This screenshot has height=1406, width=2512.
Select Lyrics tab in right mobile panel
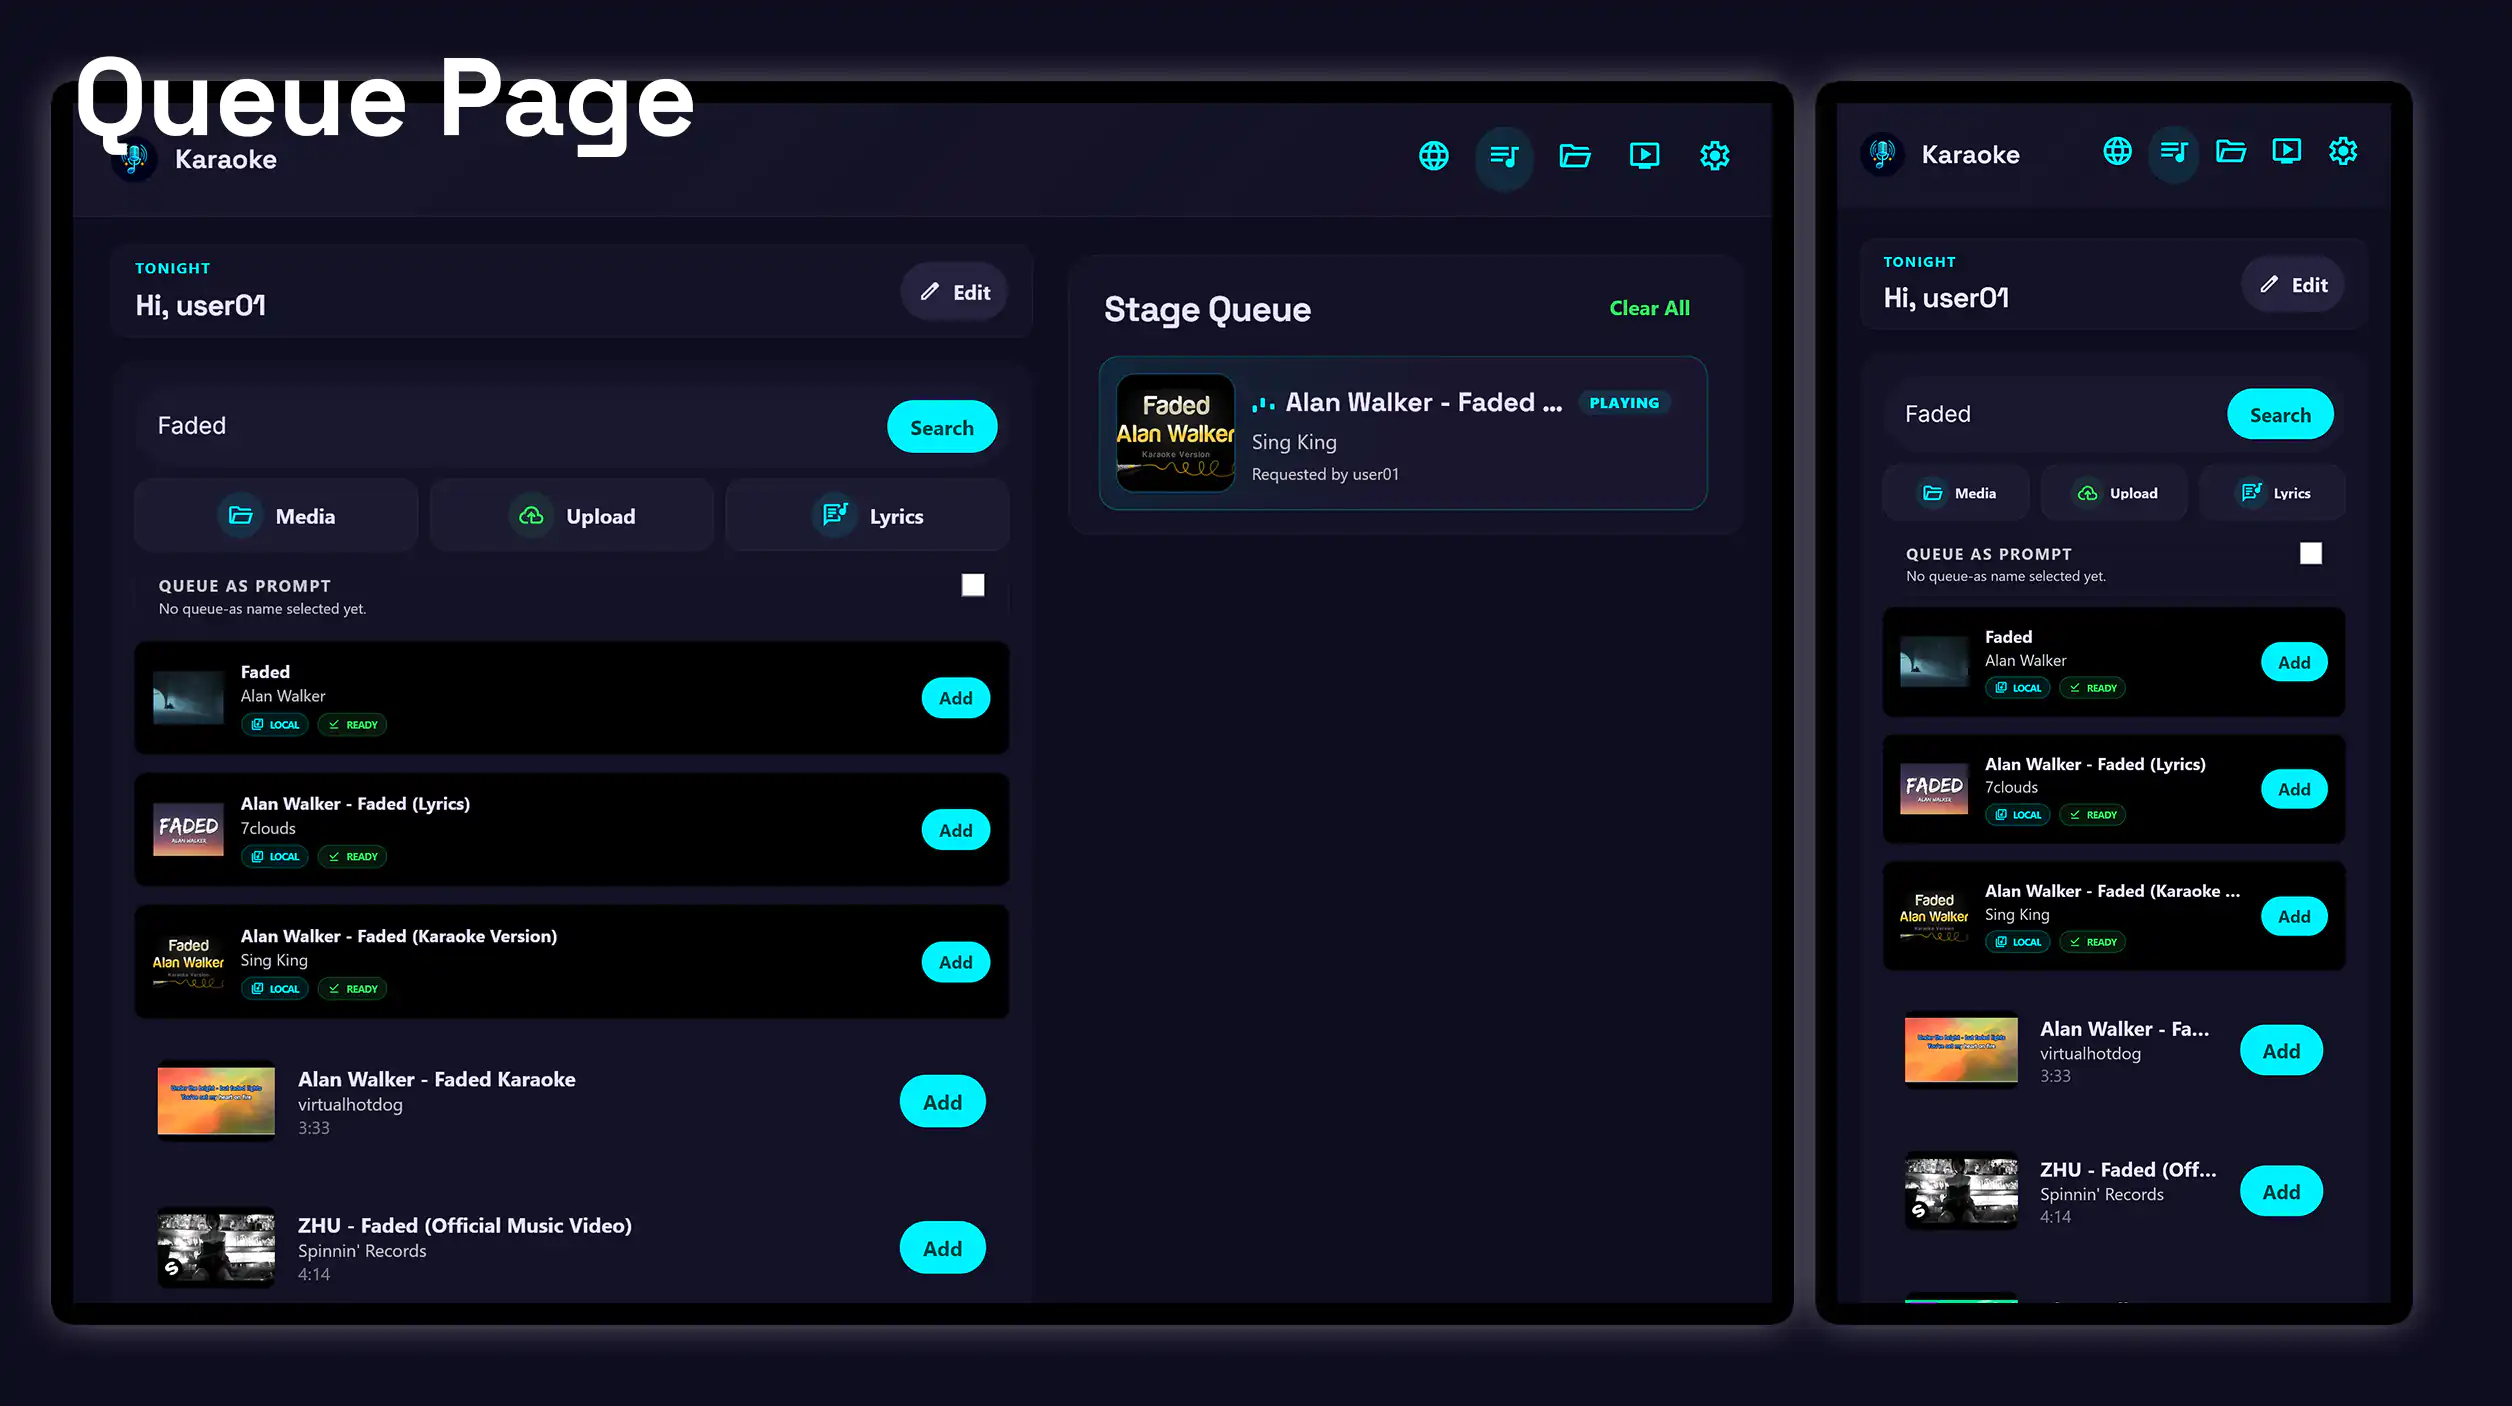coord(2273,493)
